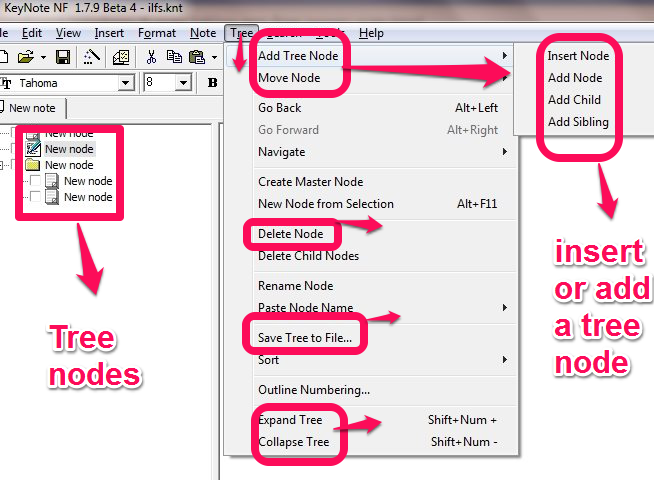654x480 pixels.
Task: Choose Delete Child Nodes entry
Action: 371,256
